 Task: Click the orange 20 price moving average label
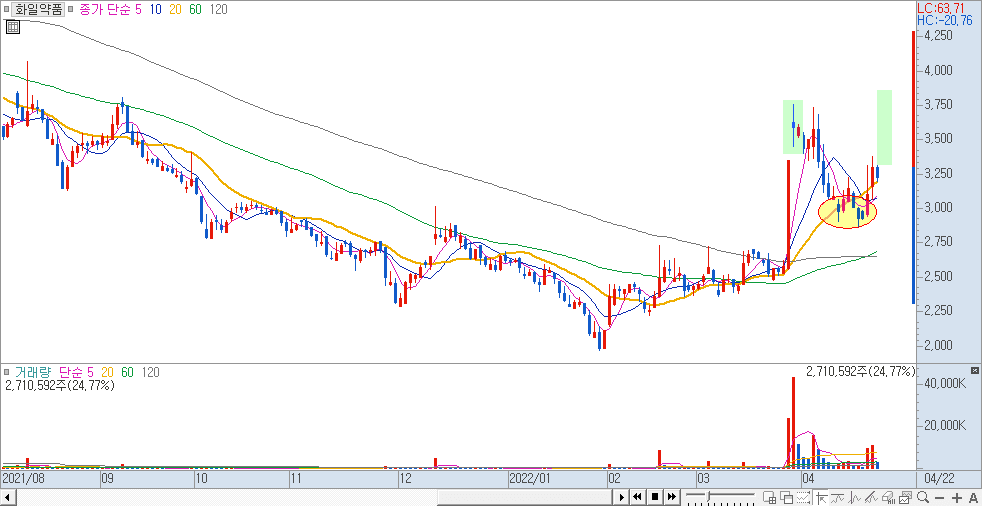pyautogui.click(x=175, y=9)
